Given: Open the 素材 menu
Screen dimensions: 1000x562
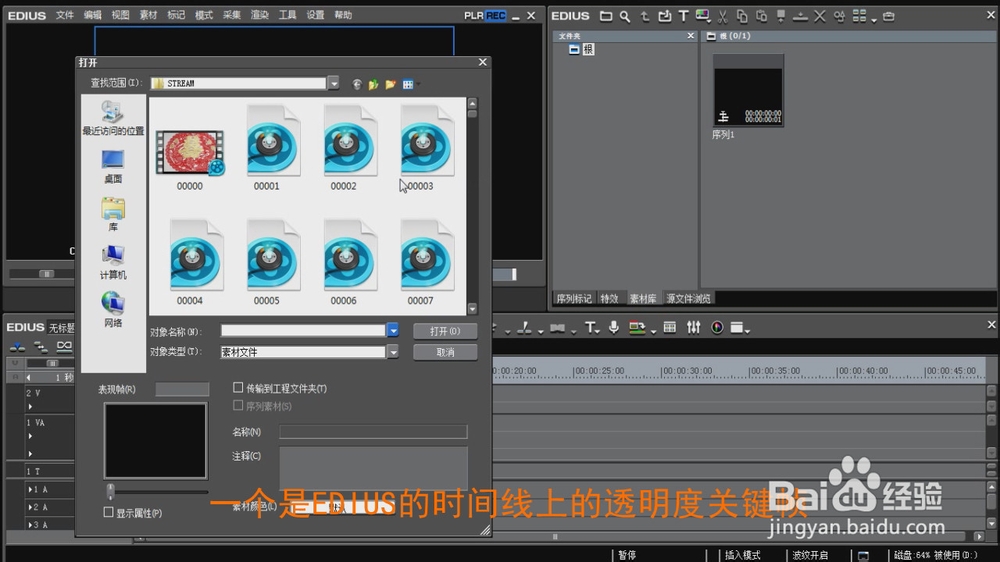Looking at the screenshot, I should coord(148,15).
